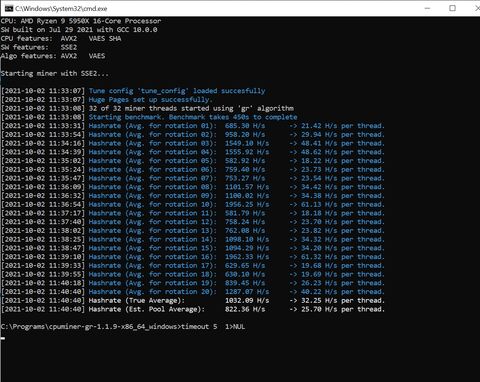Click the window title 'C:\Windows\System32\cmd.exe'
This screenshot has height=382, width=480.
[x=61, y=9]
